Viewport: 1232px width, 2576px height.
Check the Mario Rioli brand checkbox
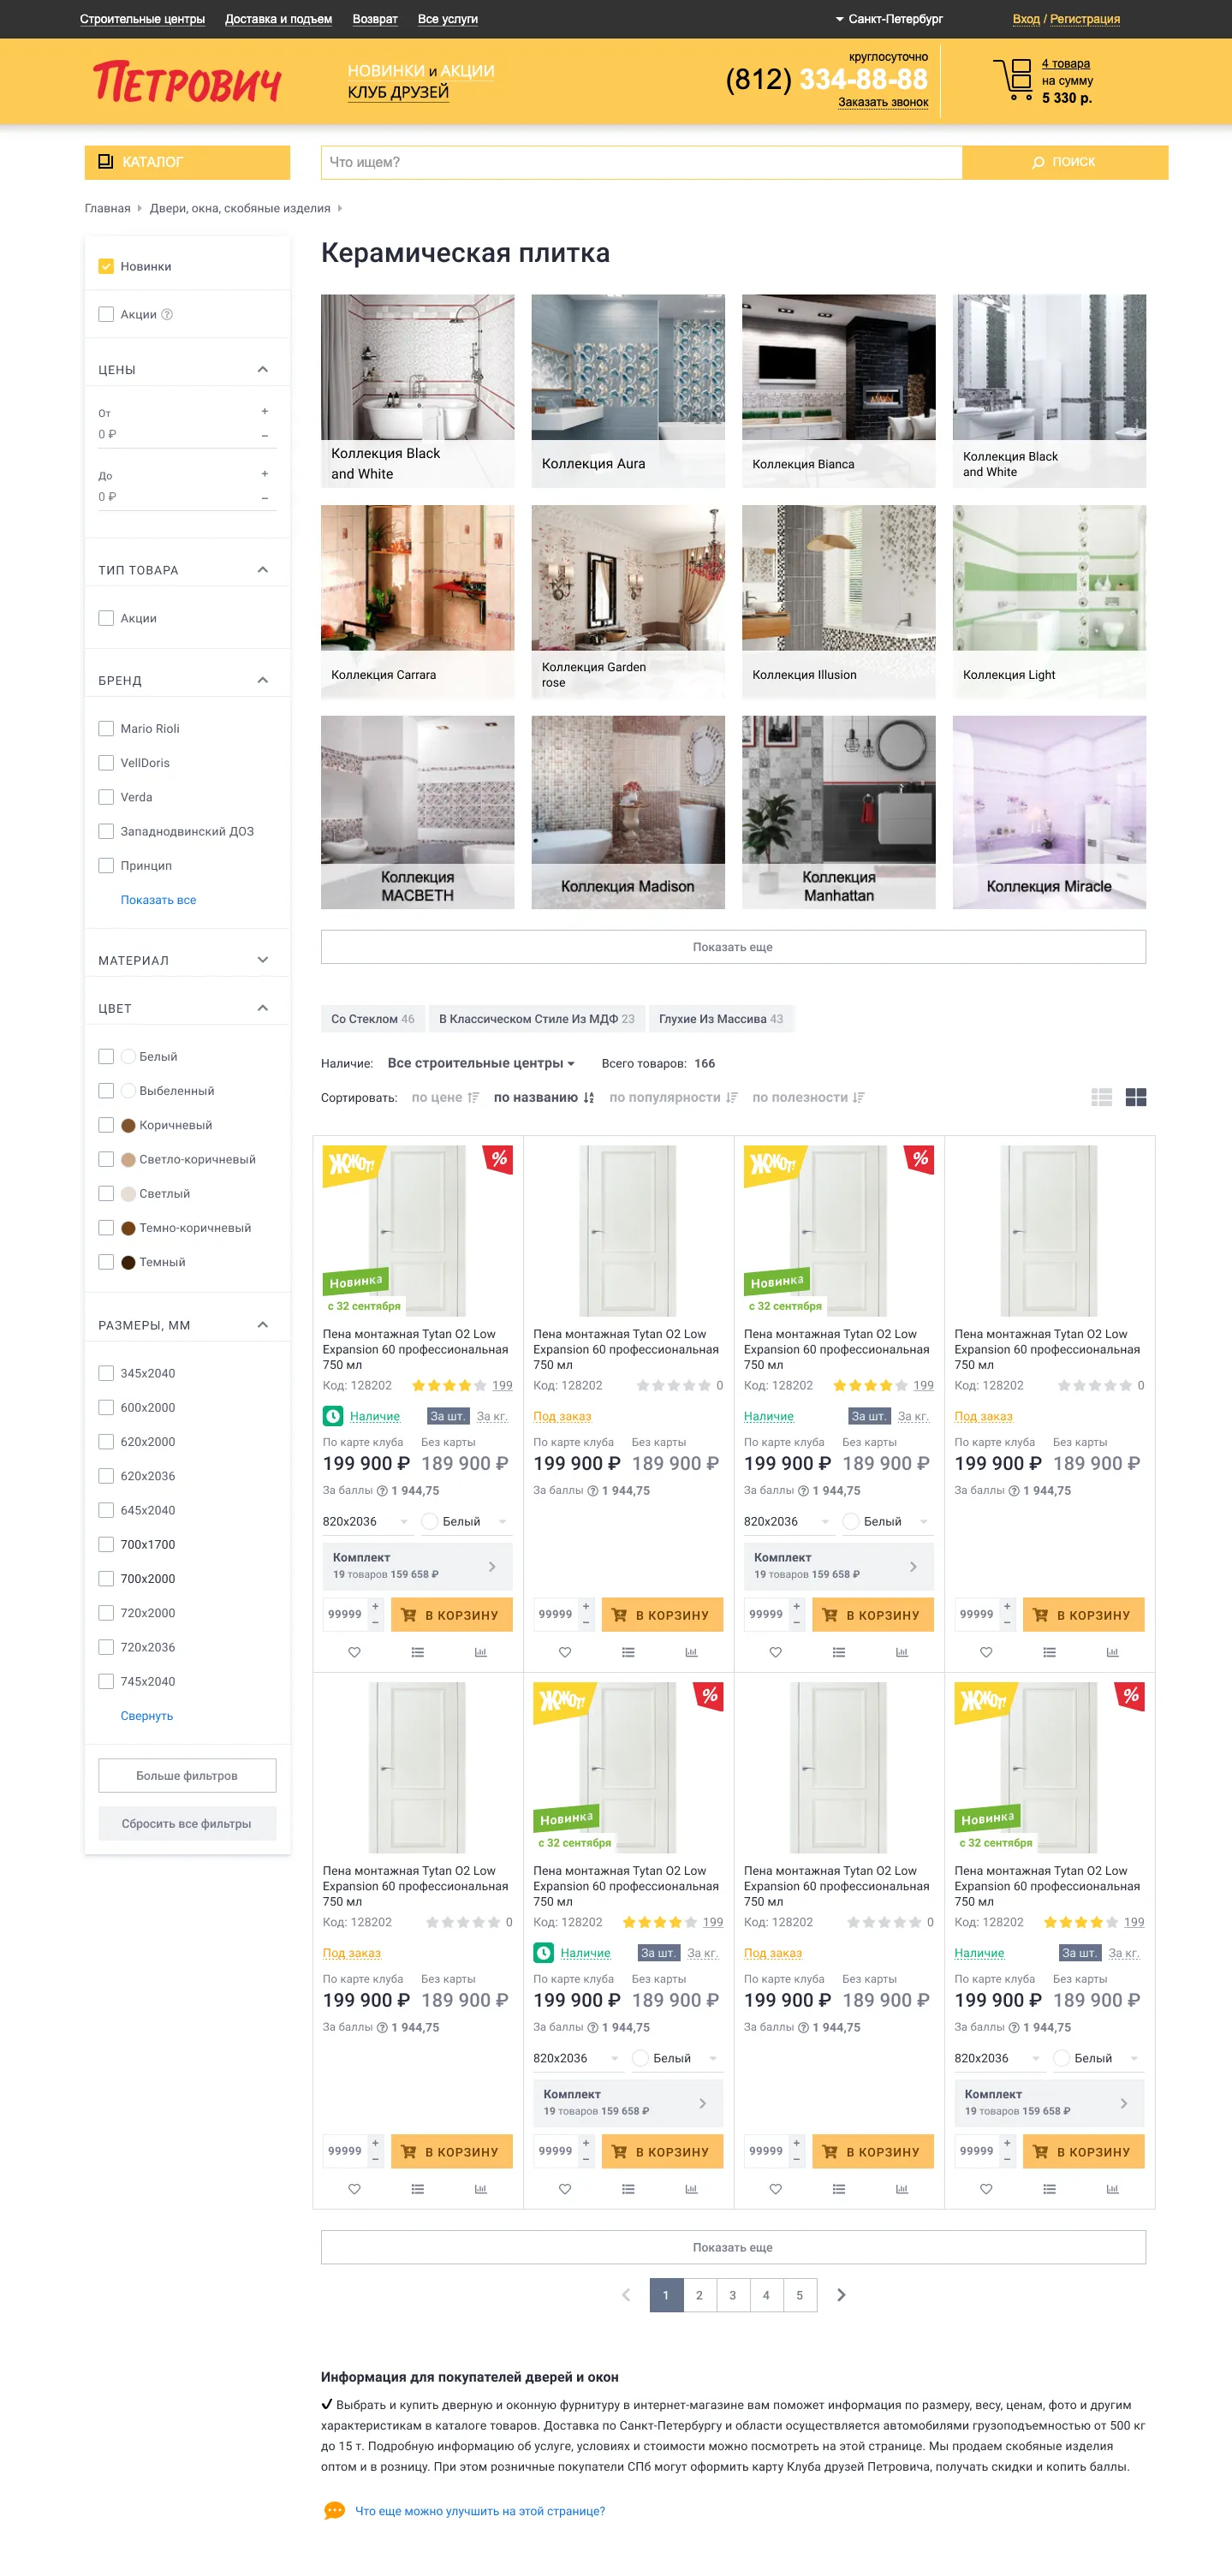106,728
